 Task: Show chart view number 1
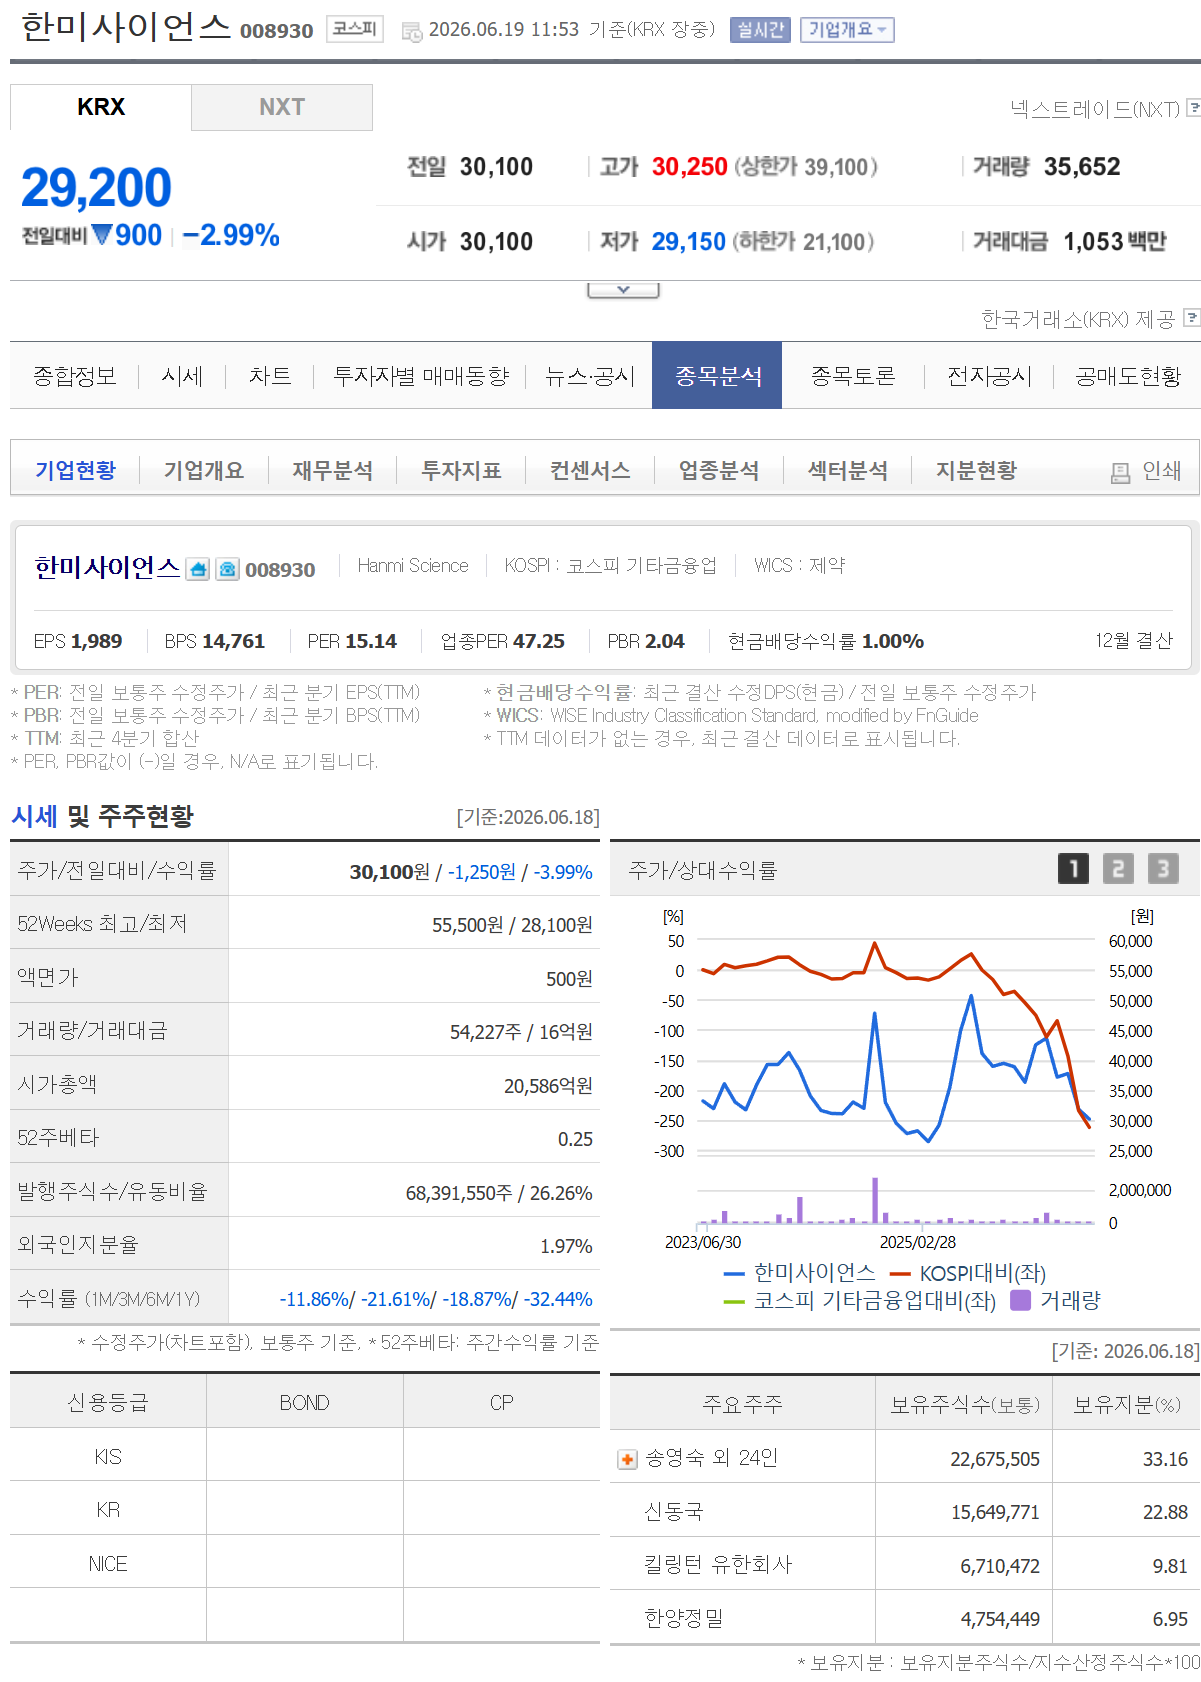coord(1073,868)
